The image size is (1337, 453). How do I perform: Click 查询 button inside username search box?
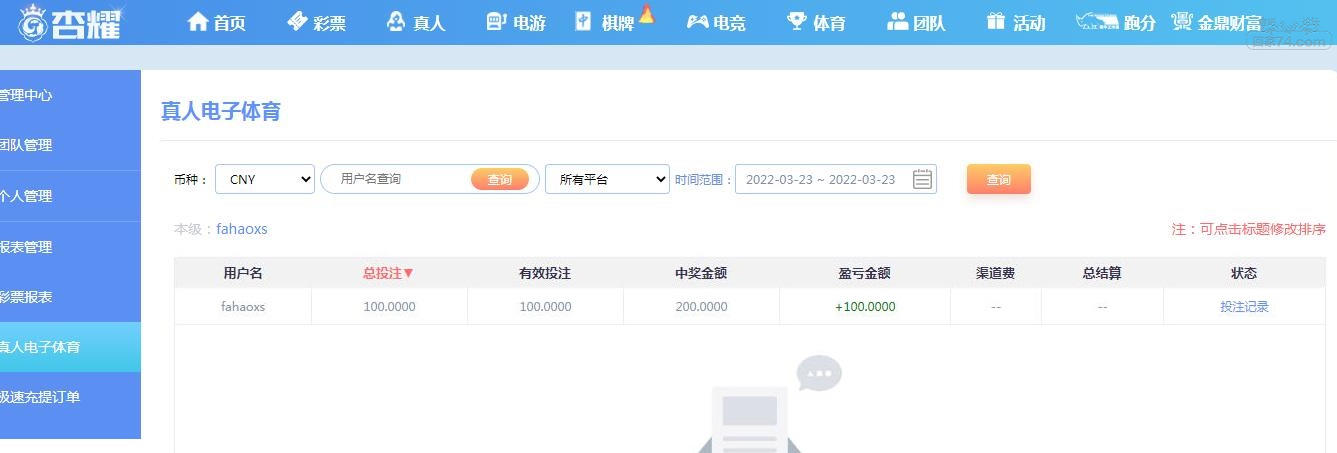500,179
